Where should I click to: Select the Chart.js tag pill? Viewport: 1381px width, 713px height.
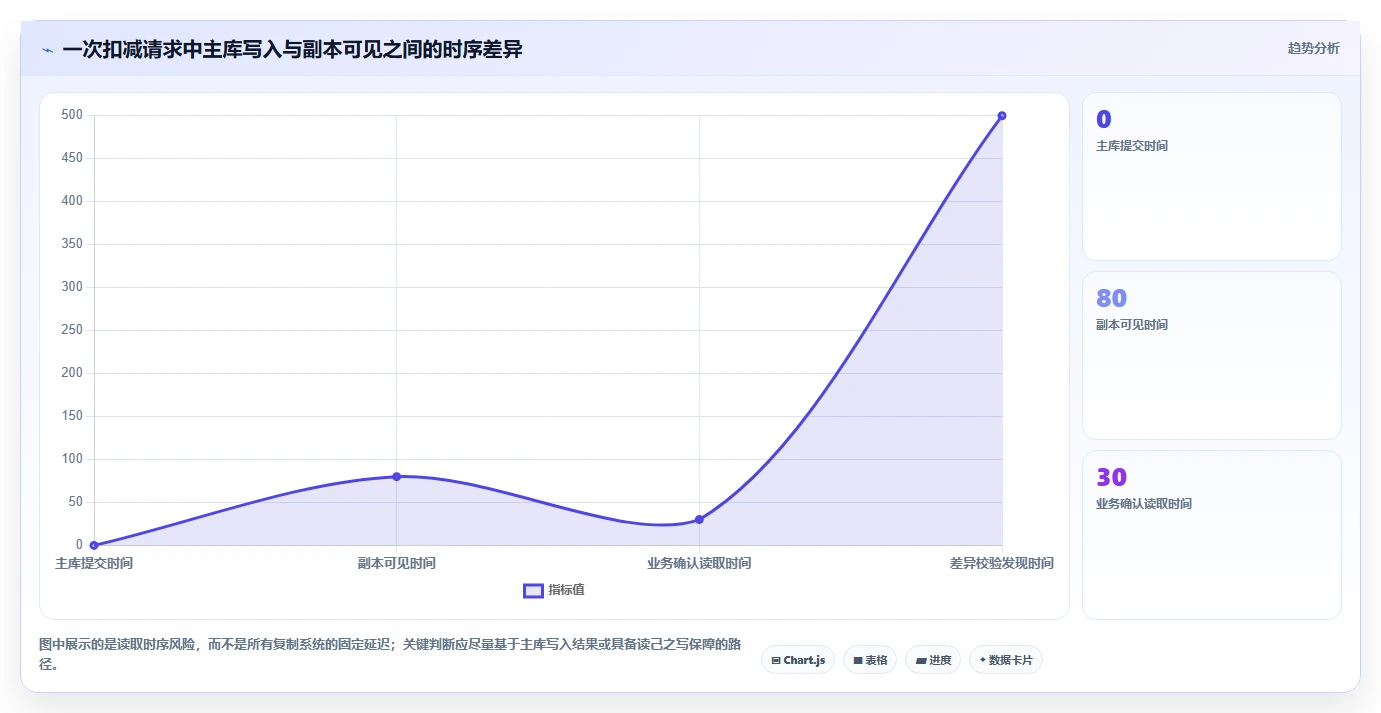click(x=797, y=660)
